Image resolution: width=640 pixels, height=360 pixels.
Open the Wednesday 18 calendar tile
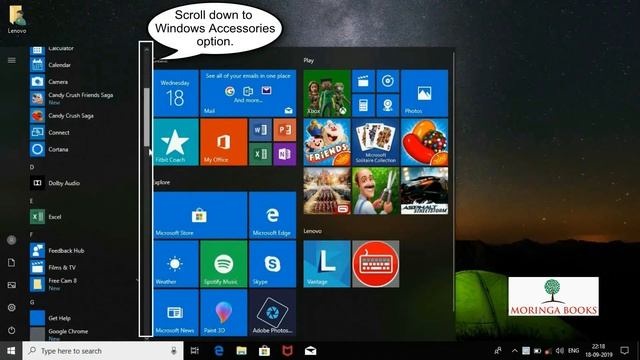(x=176, y=93)
